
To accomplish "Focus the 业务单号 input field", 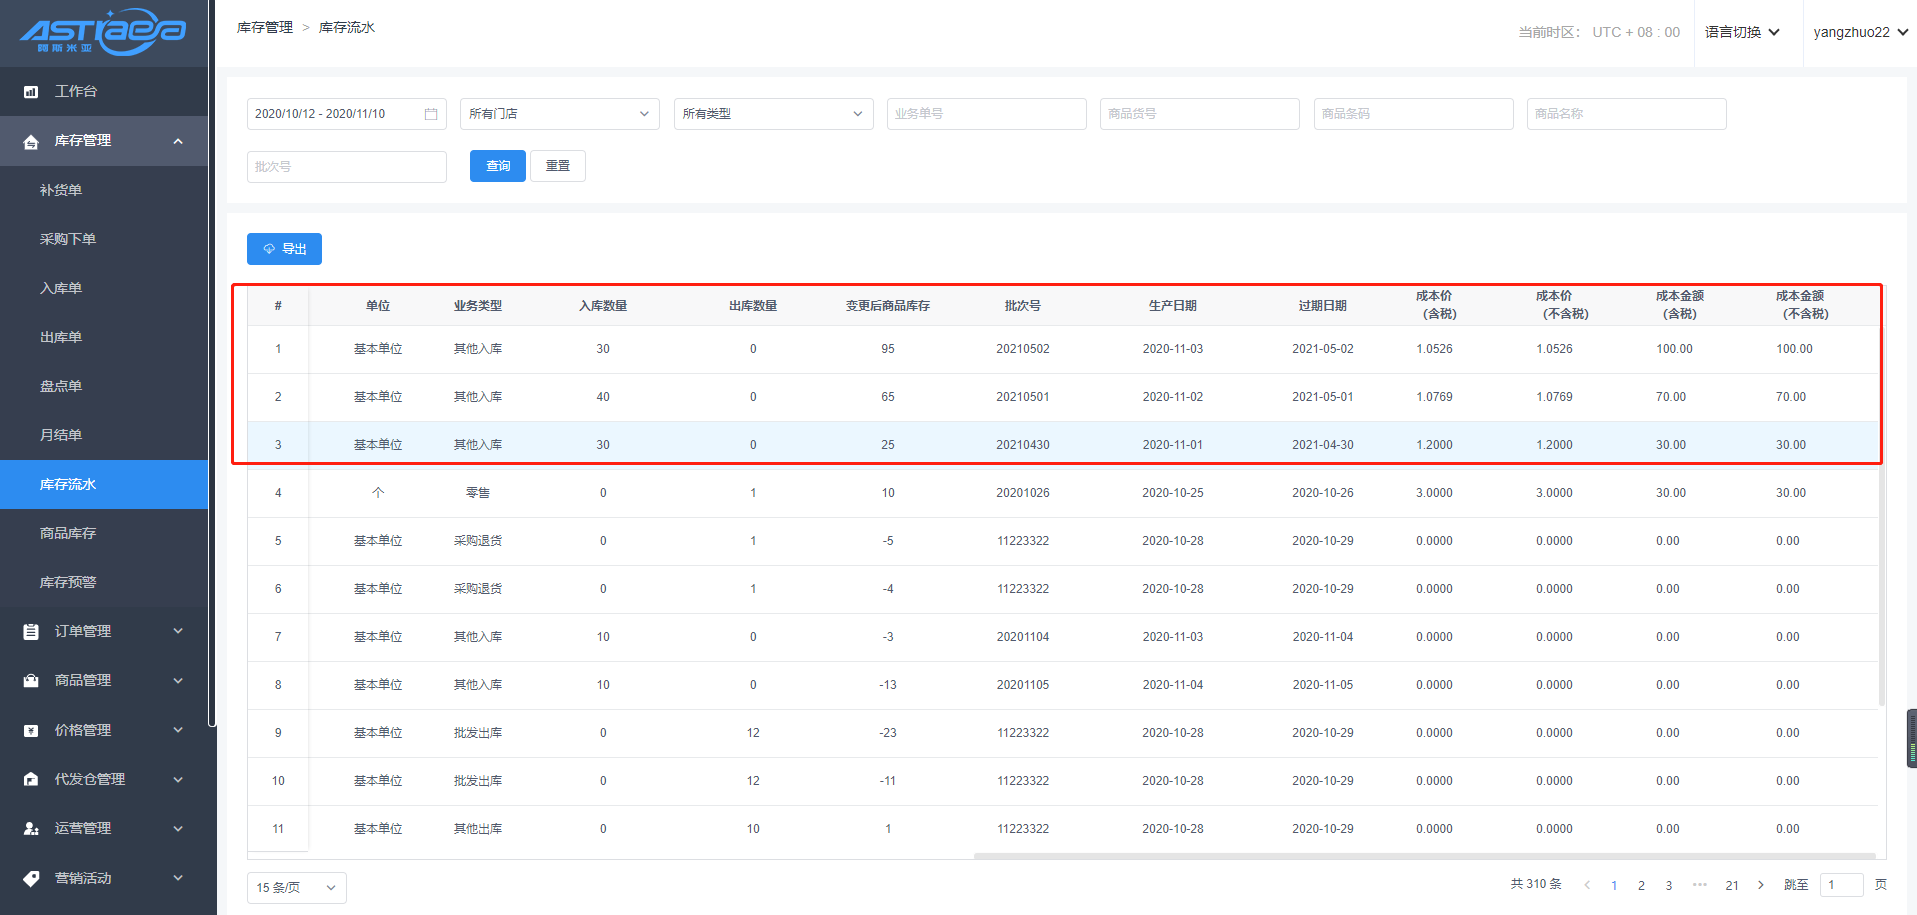I will 986,114.
